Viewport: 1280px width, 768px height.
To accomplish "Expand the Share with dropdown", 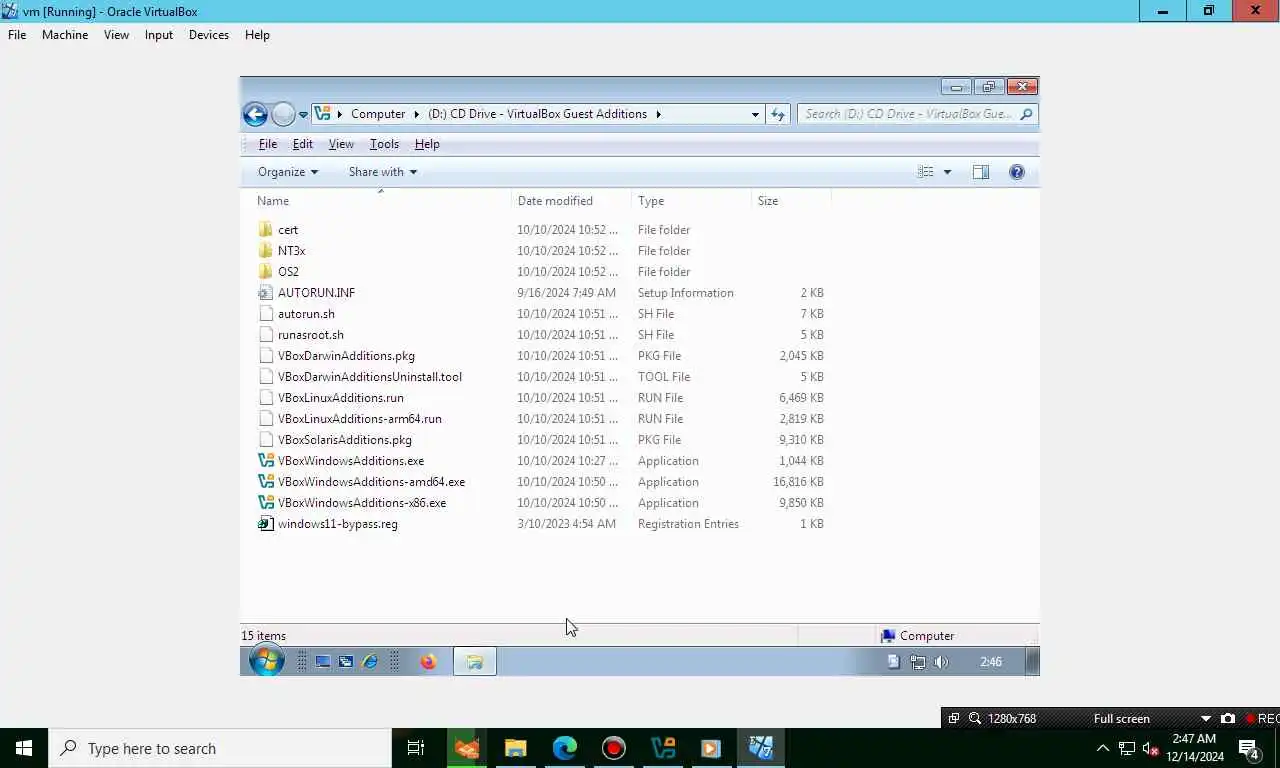I will (383, 172).
